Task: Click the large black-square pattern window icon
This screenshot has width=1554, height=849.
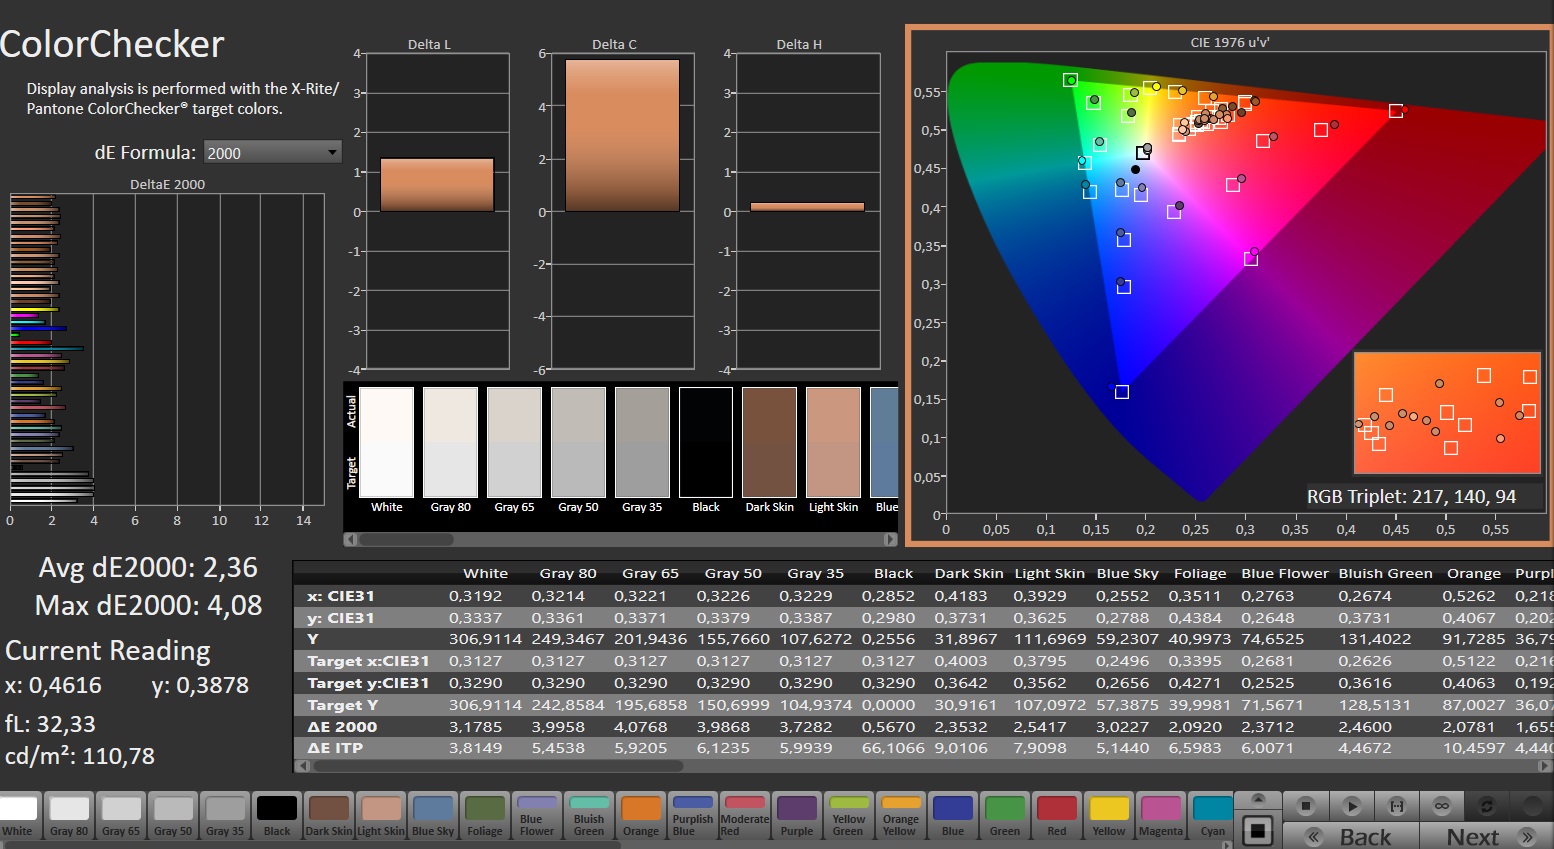Action: pos(1259,830)
